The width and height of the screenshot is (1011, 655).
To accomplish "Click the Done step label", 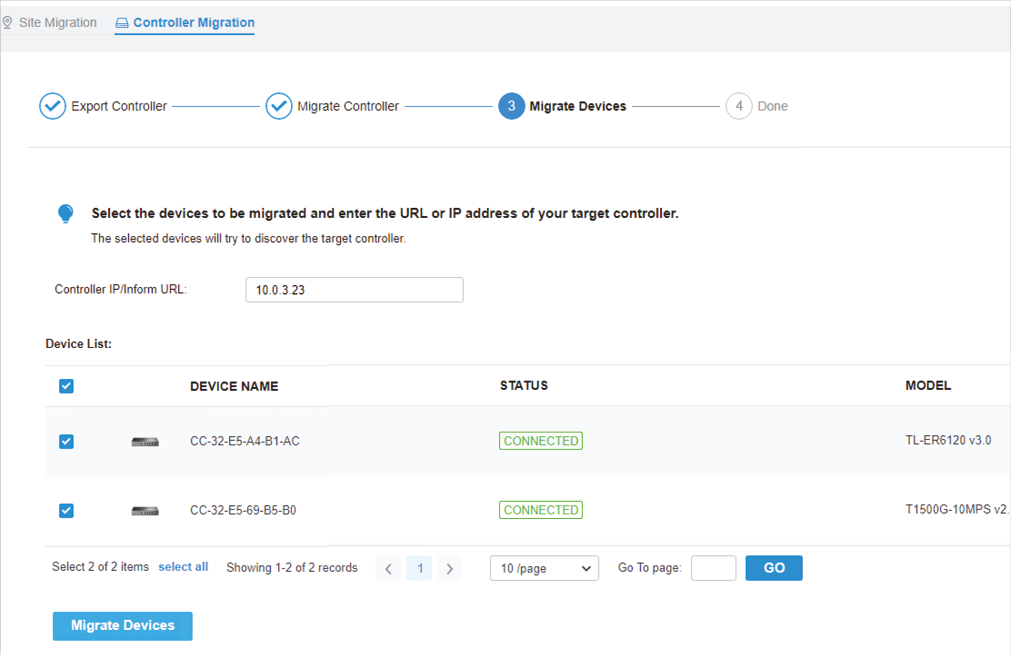I will pos(772,106).
